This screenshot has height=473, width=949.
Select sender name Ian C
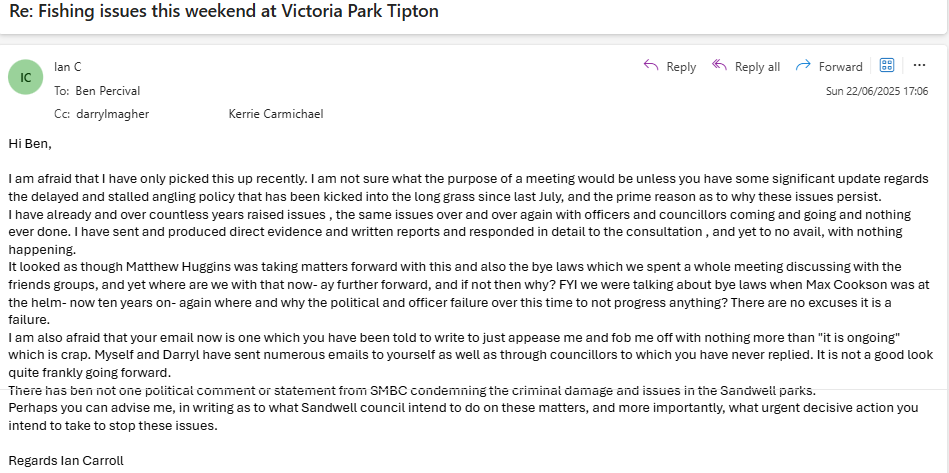click(x=67, y=66)
